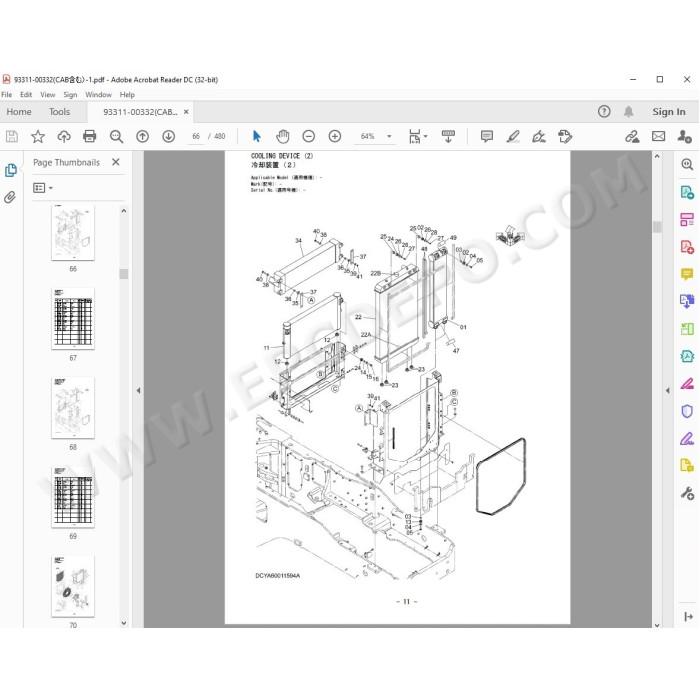
Task: Close the Page Thumbnails panel
Action: pos(116,162)
